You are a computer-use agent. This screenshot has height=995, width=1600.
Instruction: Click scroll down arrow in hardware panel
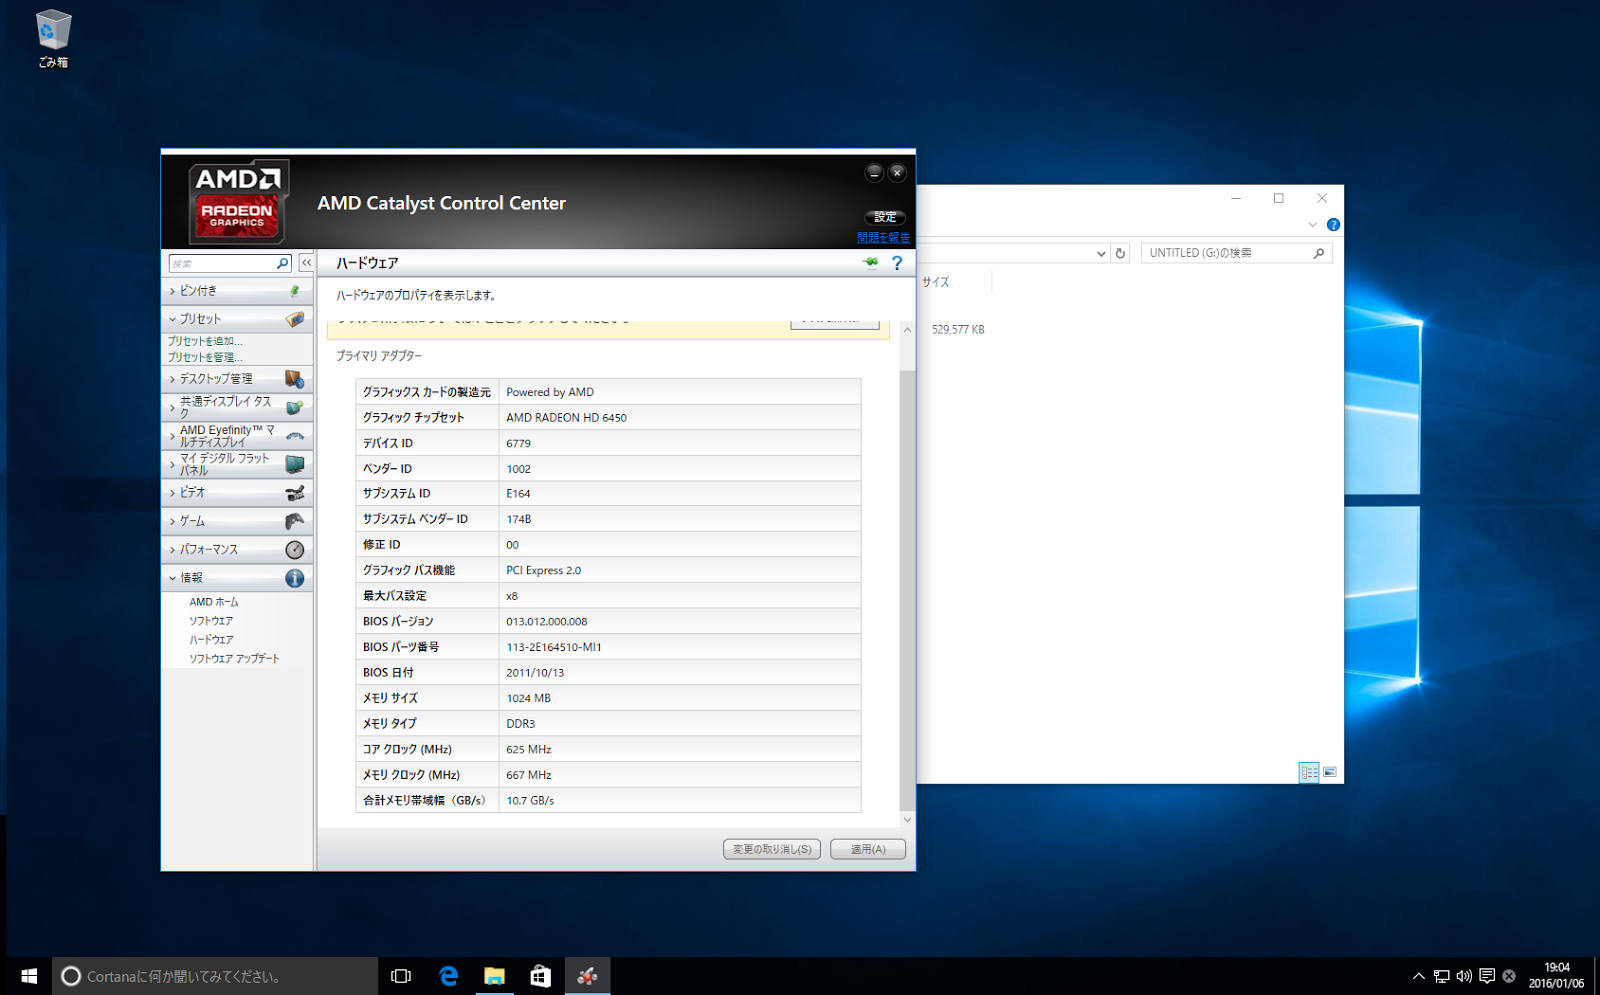point(907,820)
